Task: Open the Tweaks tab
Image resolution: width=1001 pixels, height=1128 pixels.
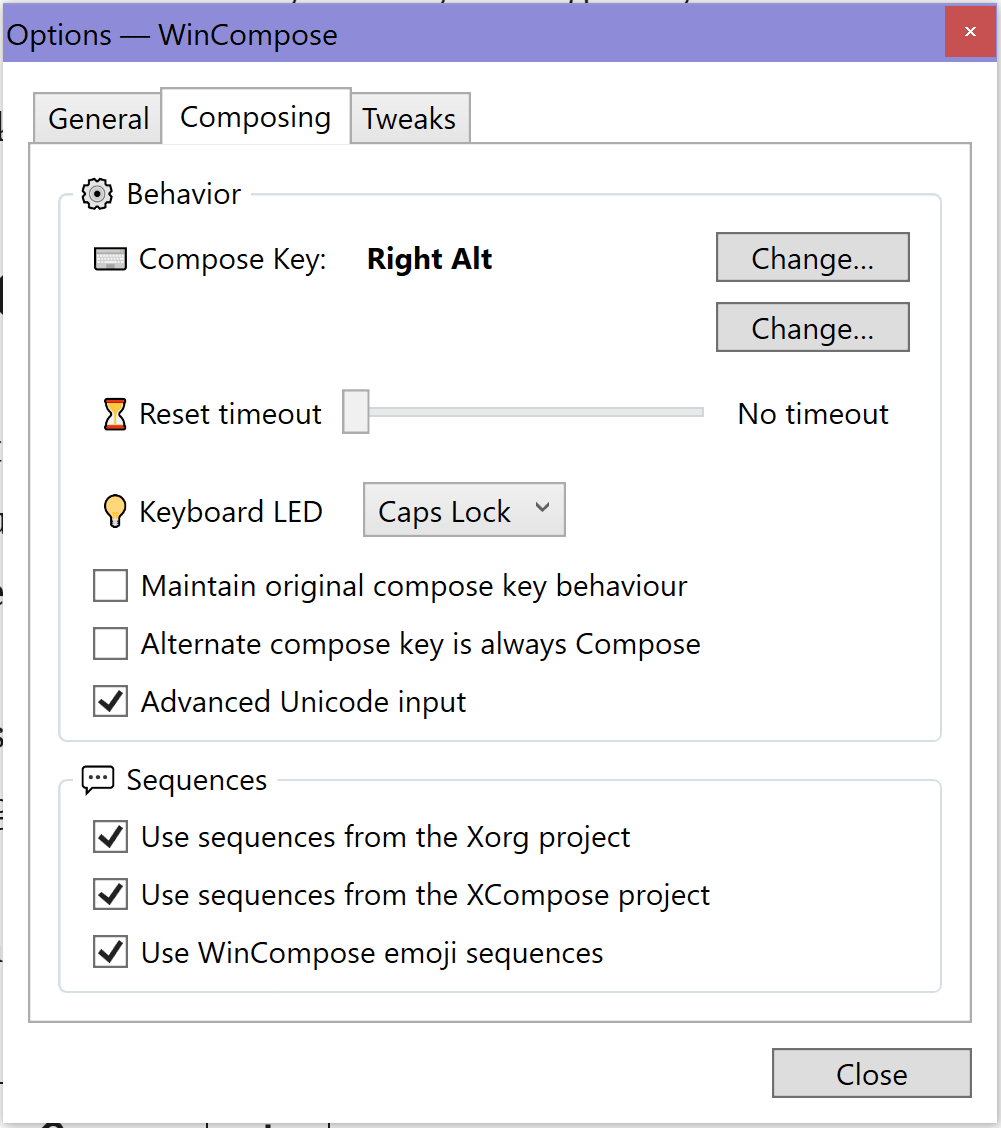Action: pos(409,119)
